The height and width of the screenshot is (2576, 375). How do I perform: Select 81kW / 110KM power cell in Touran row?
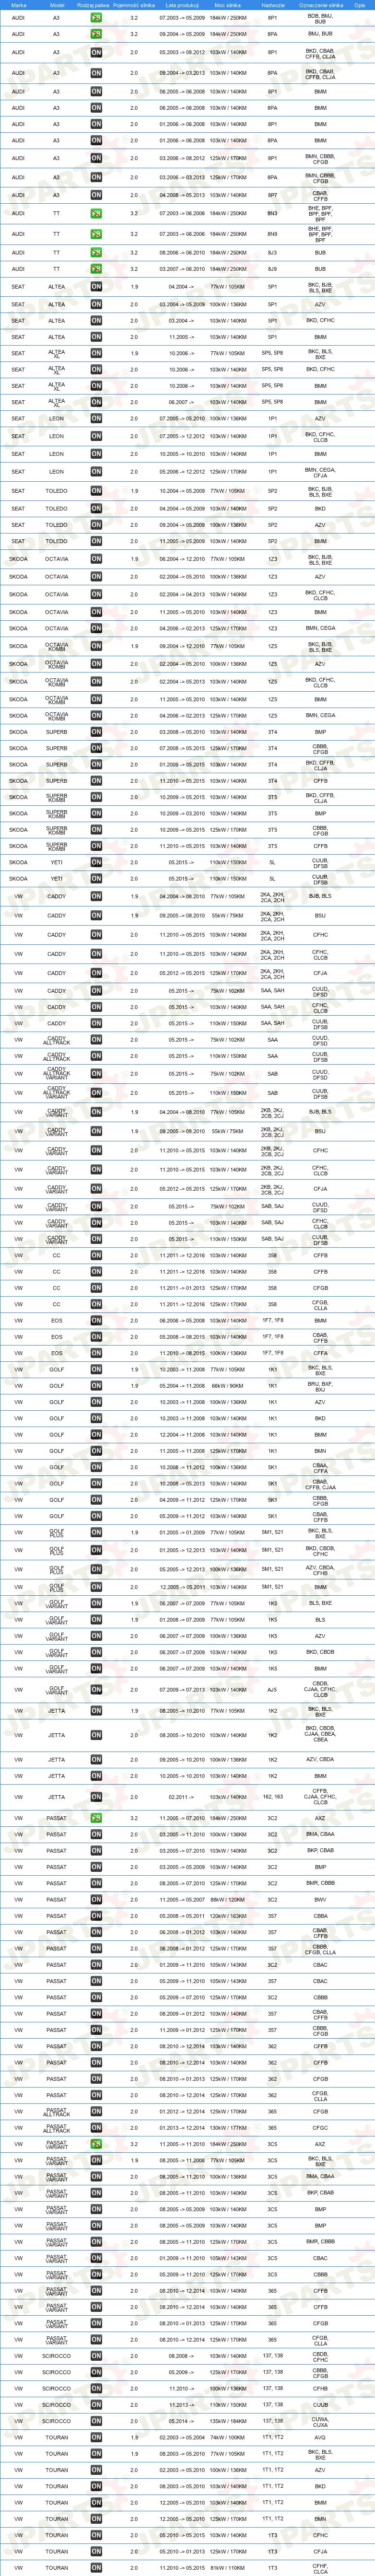(x=227, y=2567)
